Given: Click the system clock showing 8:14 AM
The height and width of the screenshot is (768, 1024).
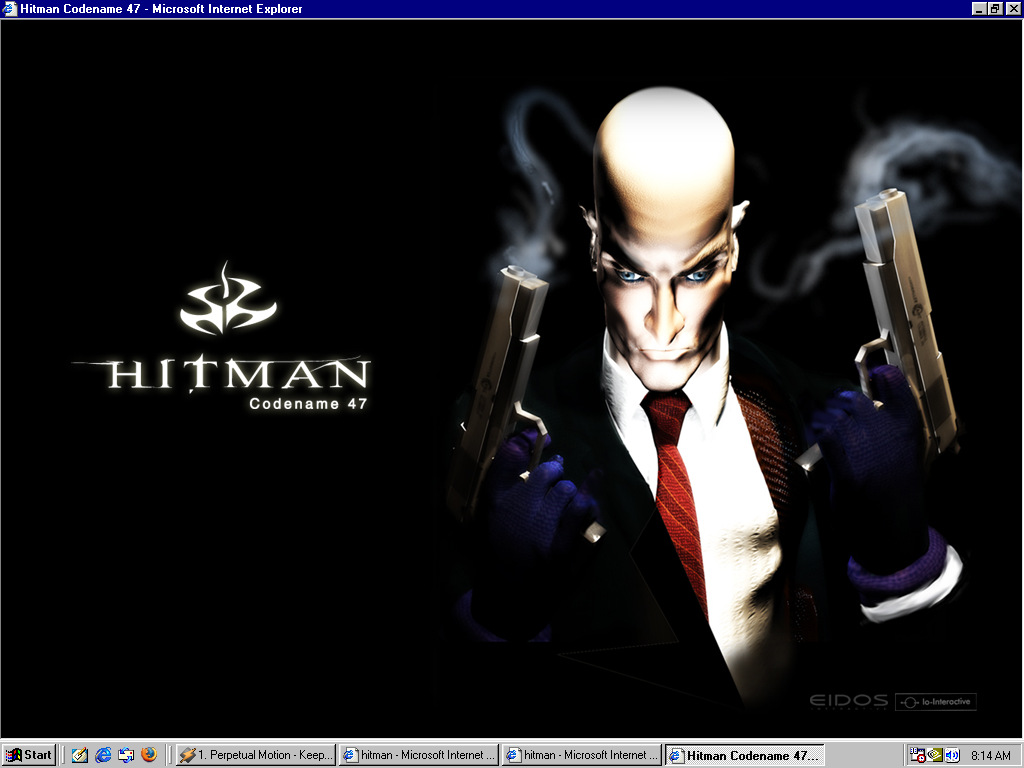Looking at the screenshot, I should 990,755.
